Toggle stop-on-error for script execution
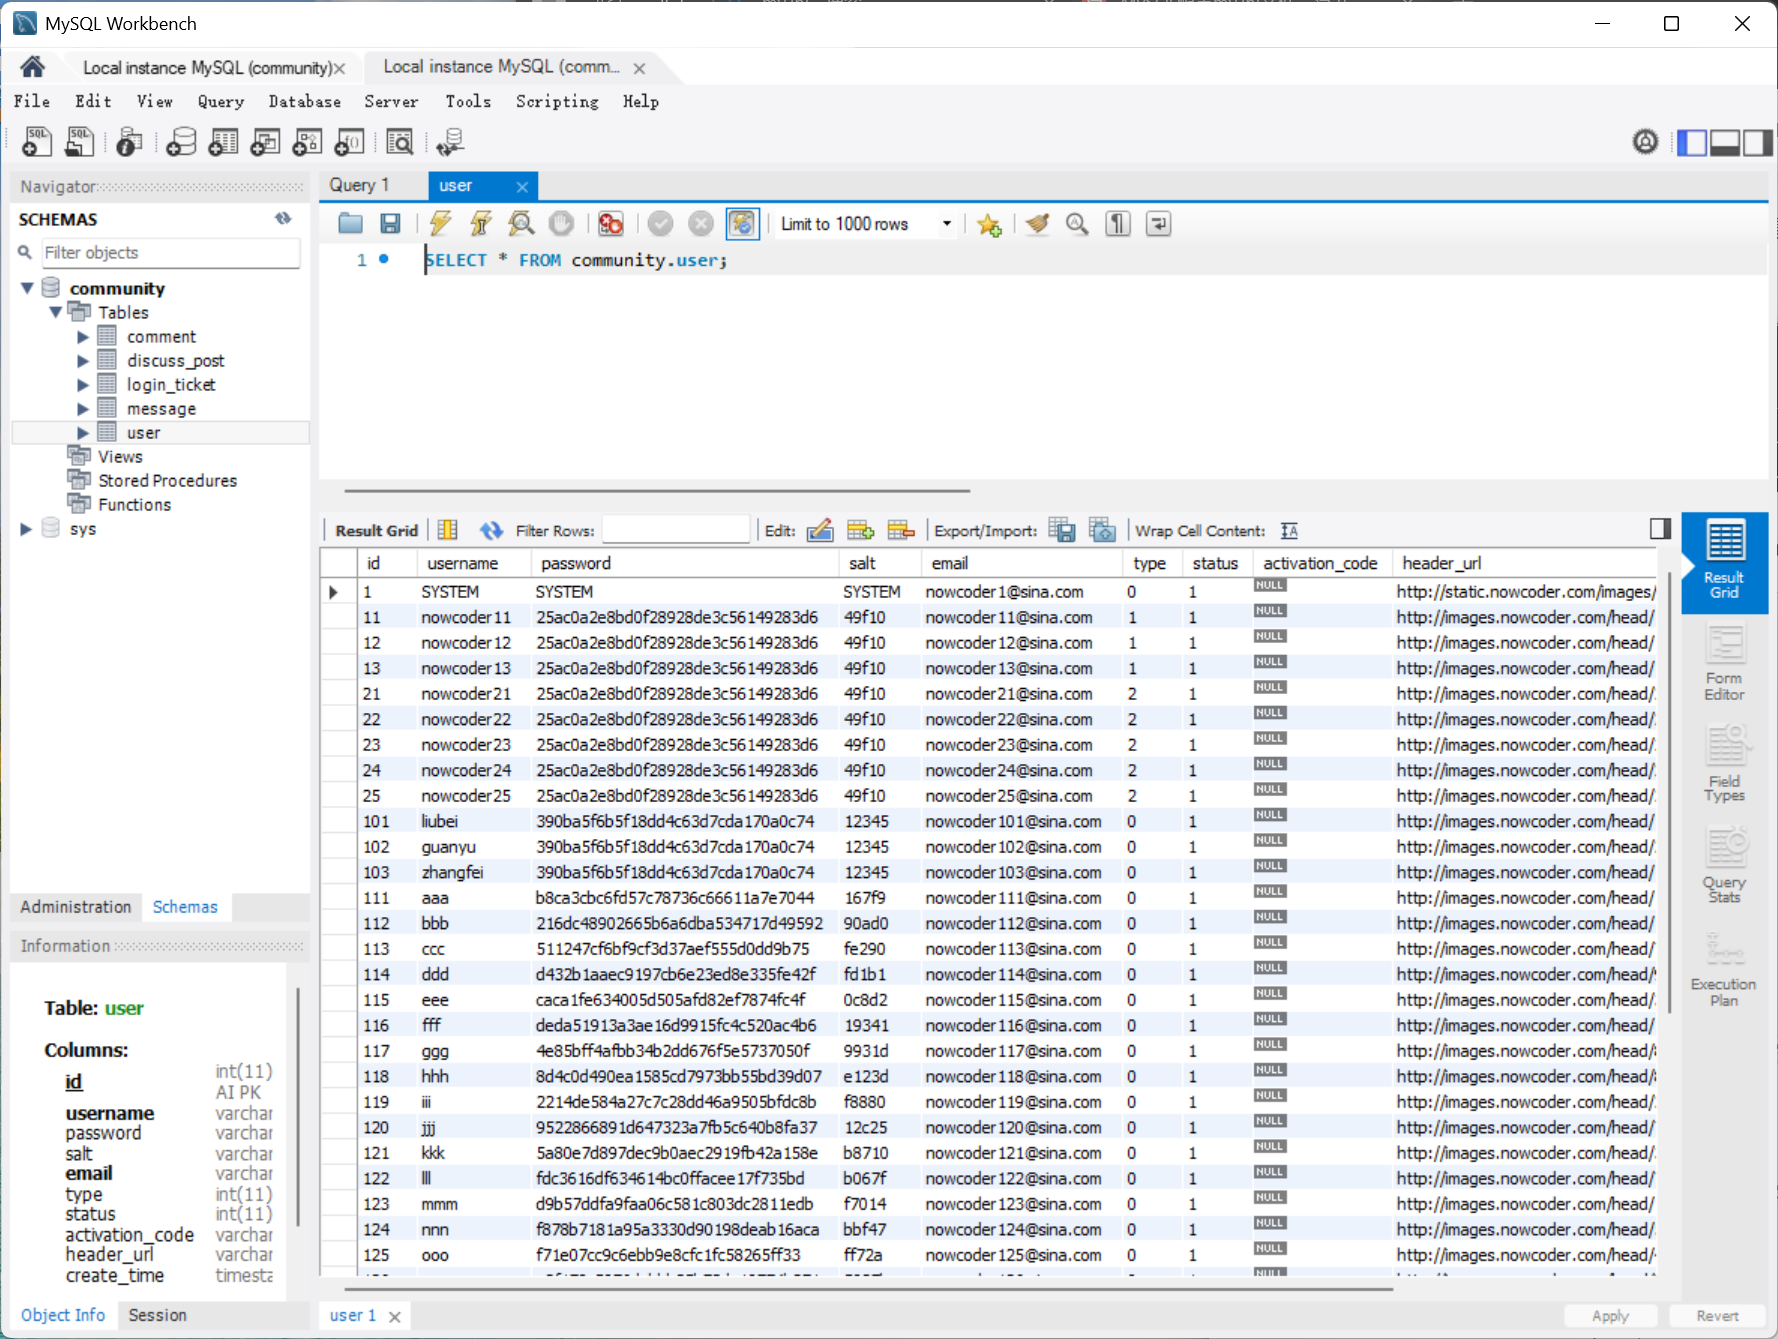 [x=611, y=223]
